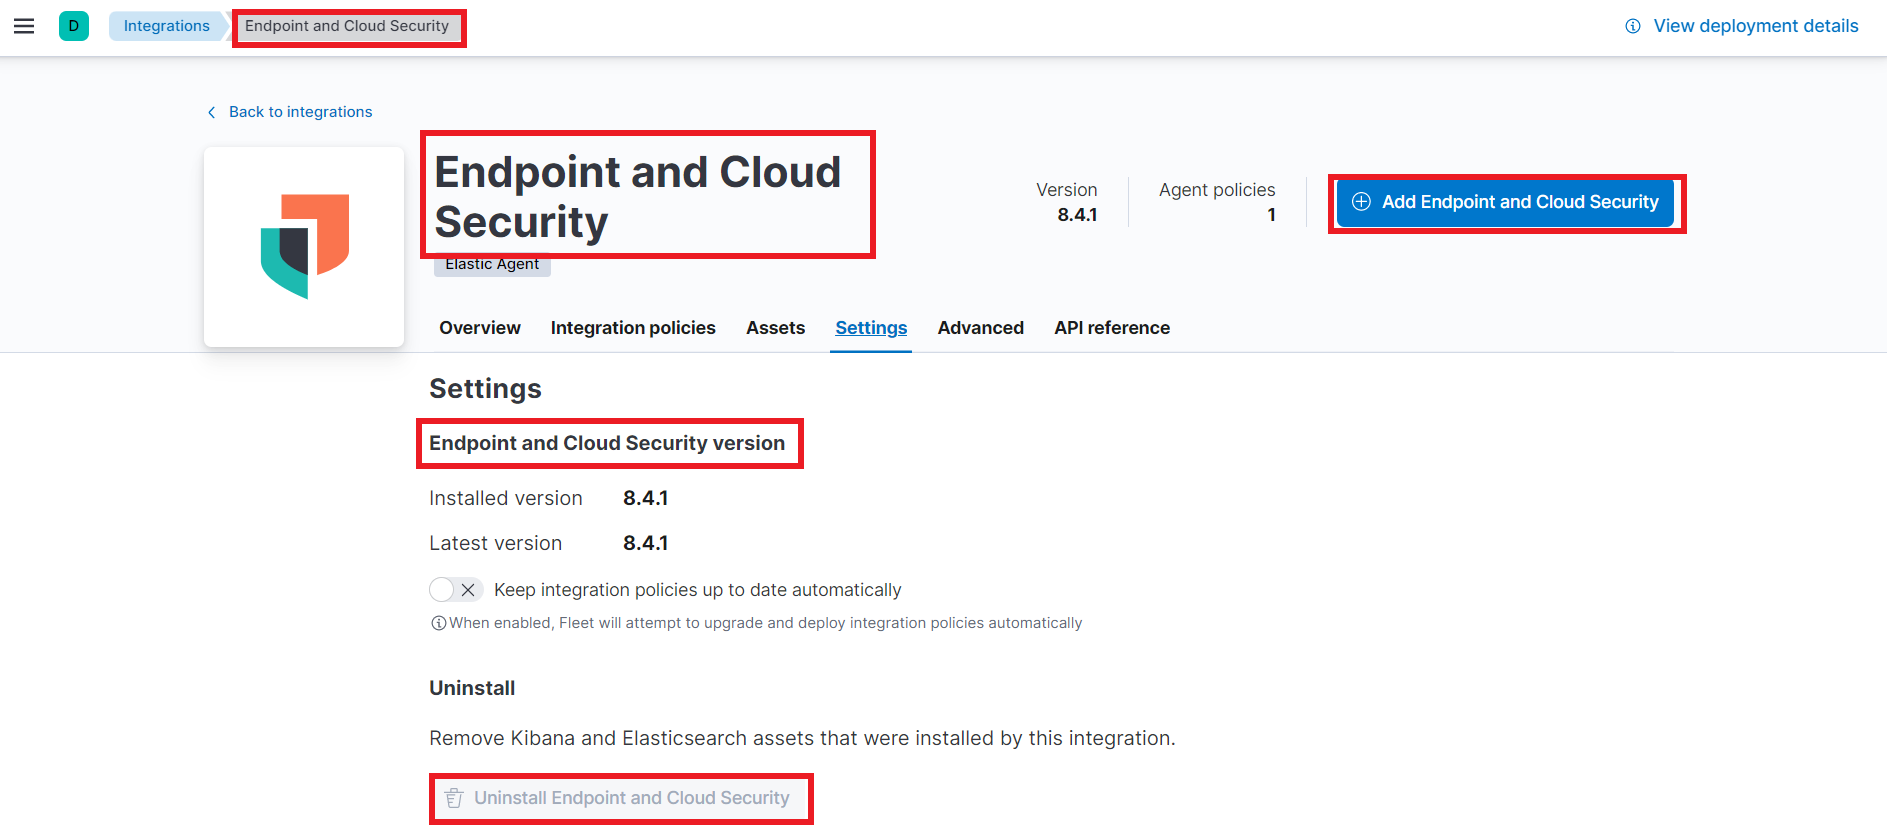Select the Settings tab

(x=871, y=328)
